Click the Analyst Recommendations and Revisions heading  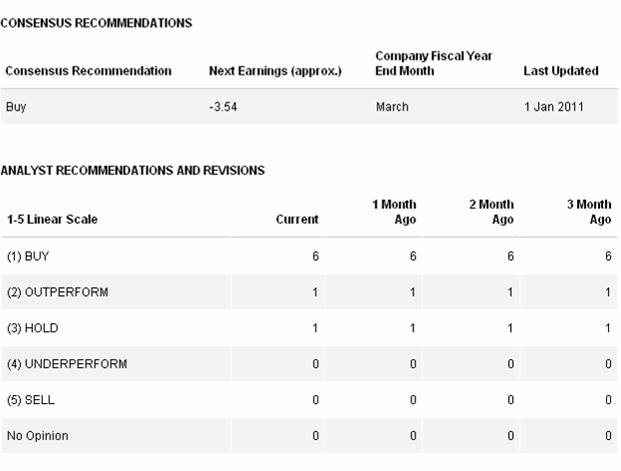(132, 171)
